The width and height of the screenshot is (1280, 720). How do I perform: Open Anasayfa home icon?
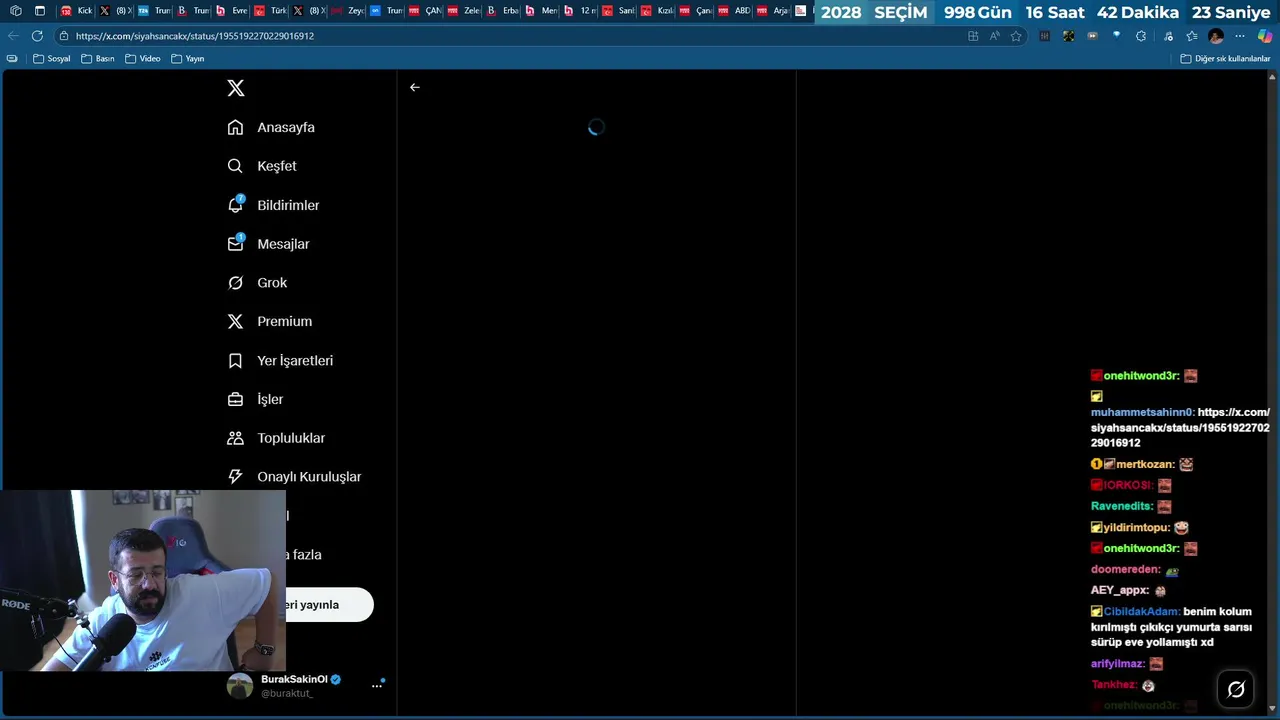[235, 127]
